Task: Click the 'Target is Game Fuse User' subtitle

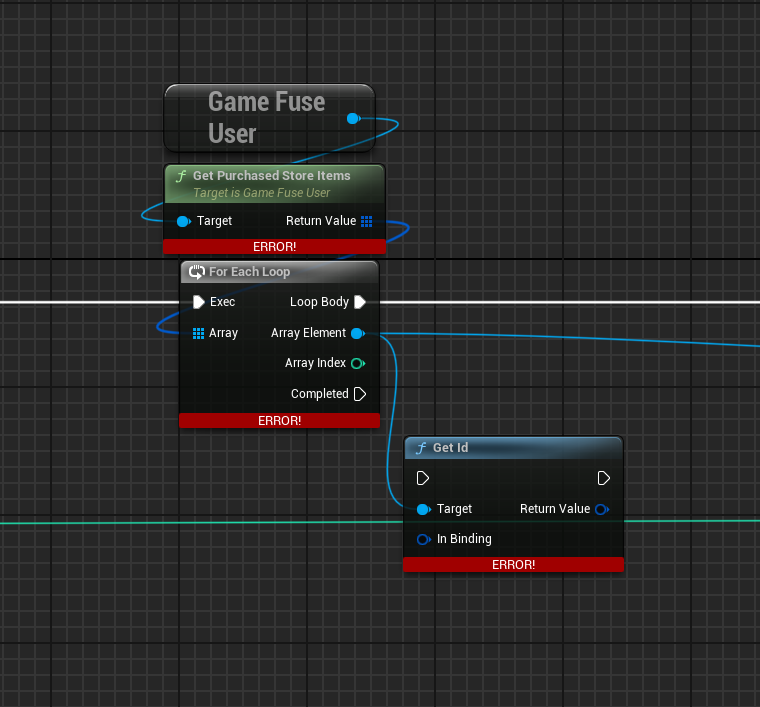Action: [x=262, y=193]
